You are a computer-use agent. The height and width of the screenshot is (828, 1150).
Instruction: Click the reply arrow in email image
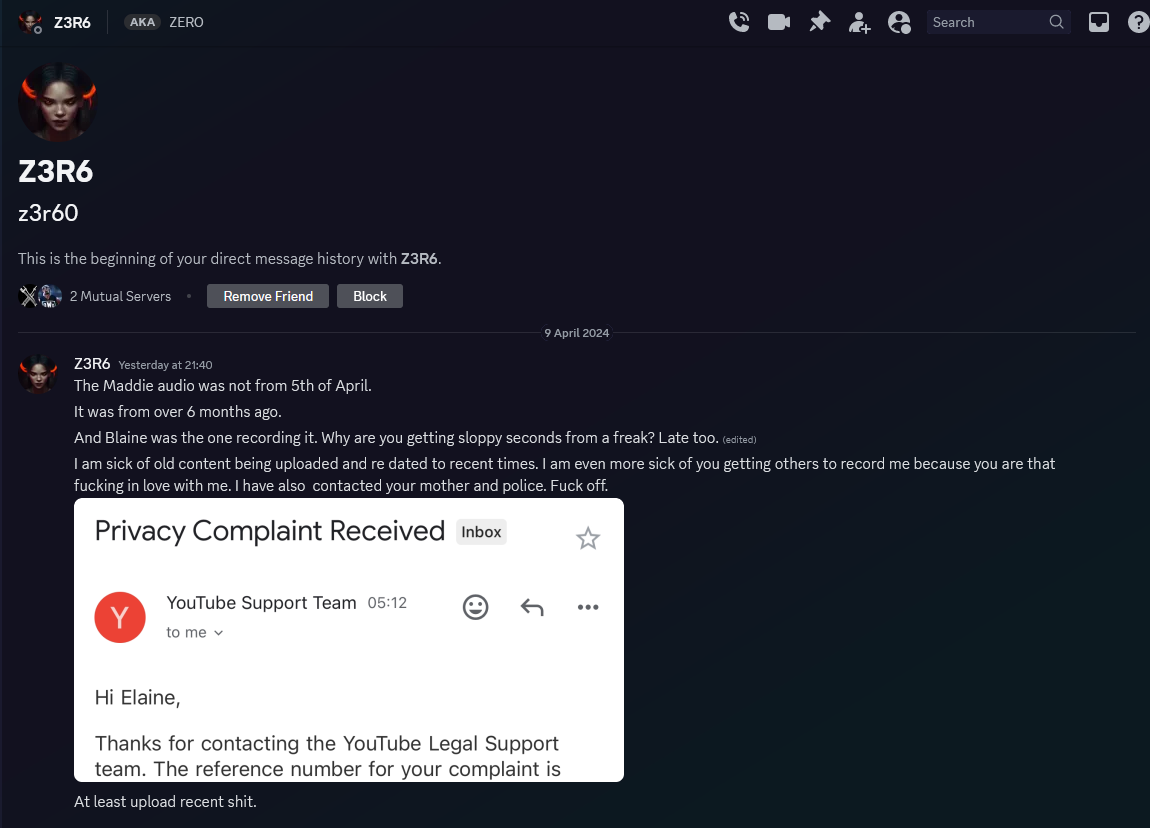[532, 607]
